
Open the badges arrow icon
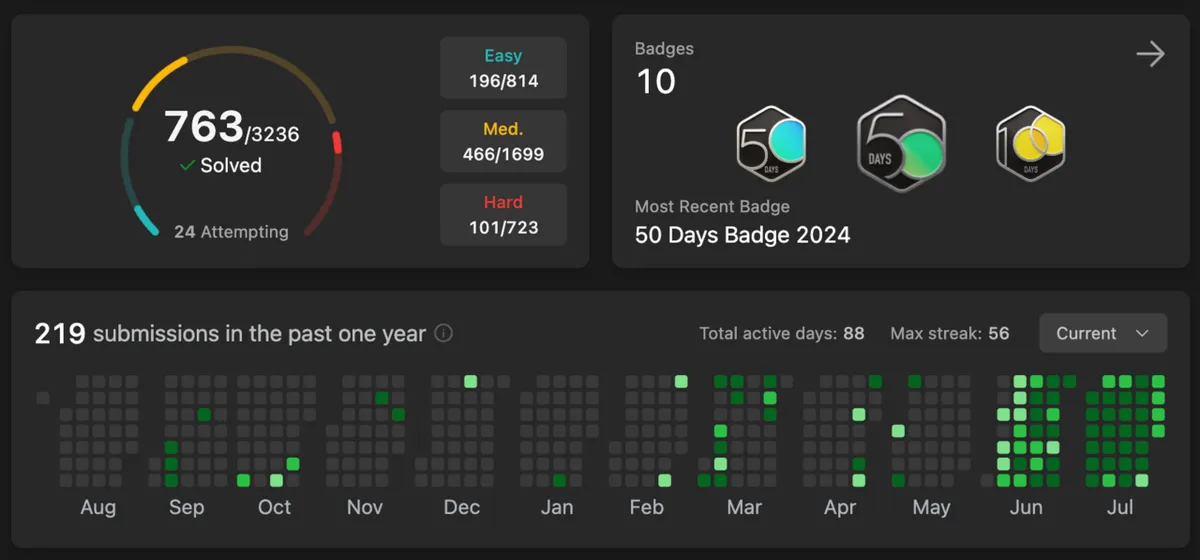1150,55
